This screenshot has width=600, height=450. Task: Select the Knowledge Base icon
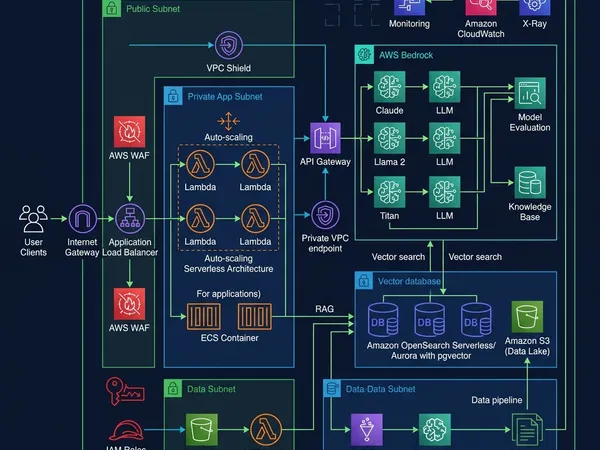(530, 183)
